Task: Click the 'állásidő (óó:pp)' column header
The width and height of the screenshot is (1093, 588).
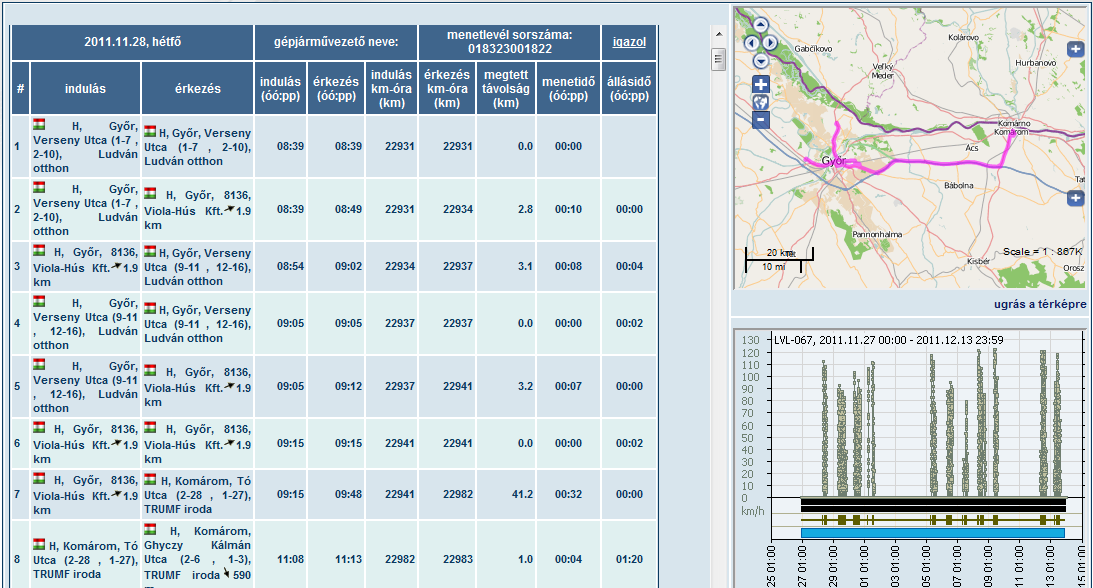Action: pyautogui.click(x=629, y=88)
